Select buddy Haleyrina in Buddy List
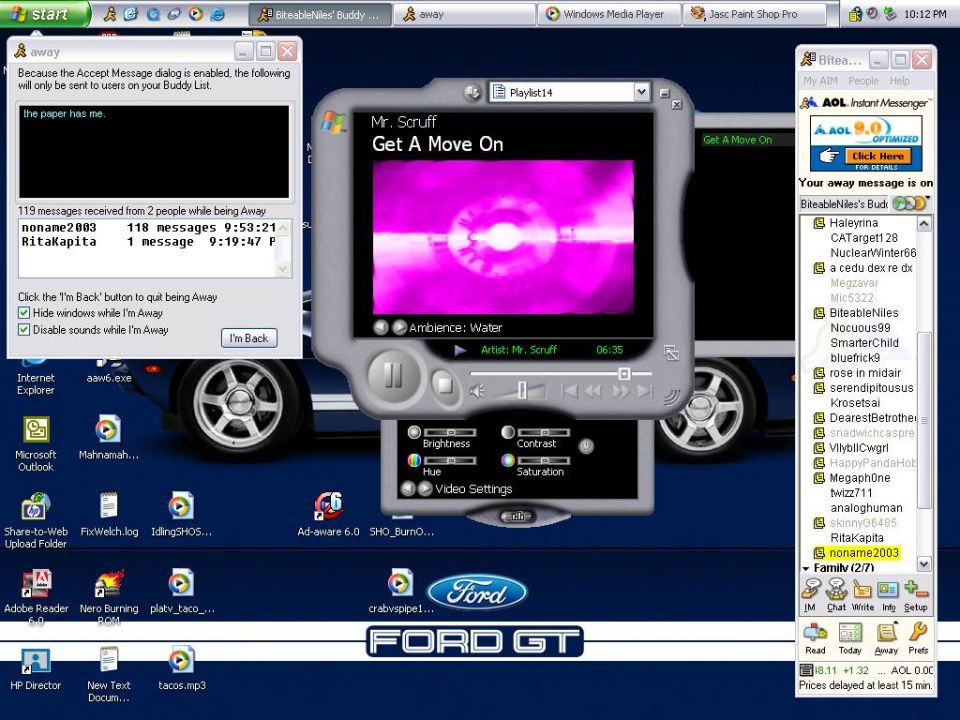This screenshot has width=960, height=720. coord(853,223)
